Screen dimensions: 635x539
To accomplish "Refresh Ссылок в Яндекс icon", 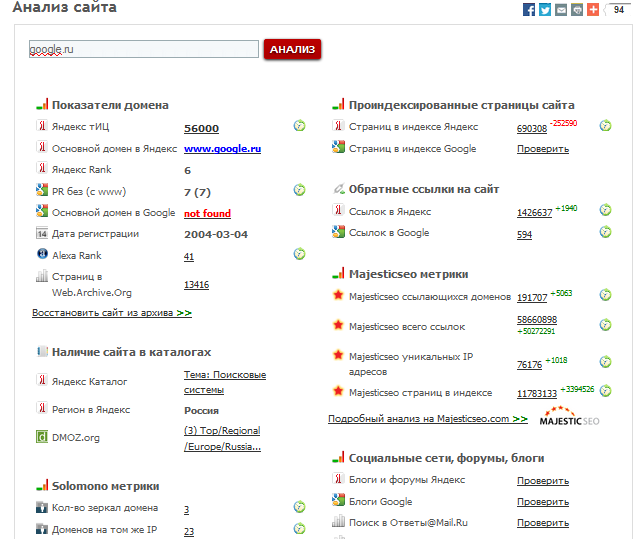I will coord(605,210).
